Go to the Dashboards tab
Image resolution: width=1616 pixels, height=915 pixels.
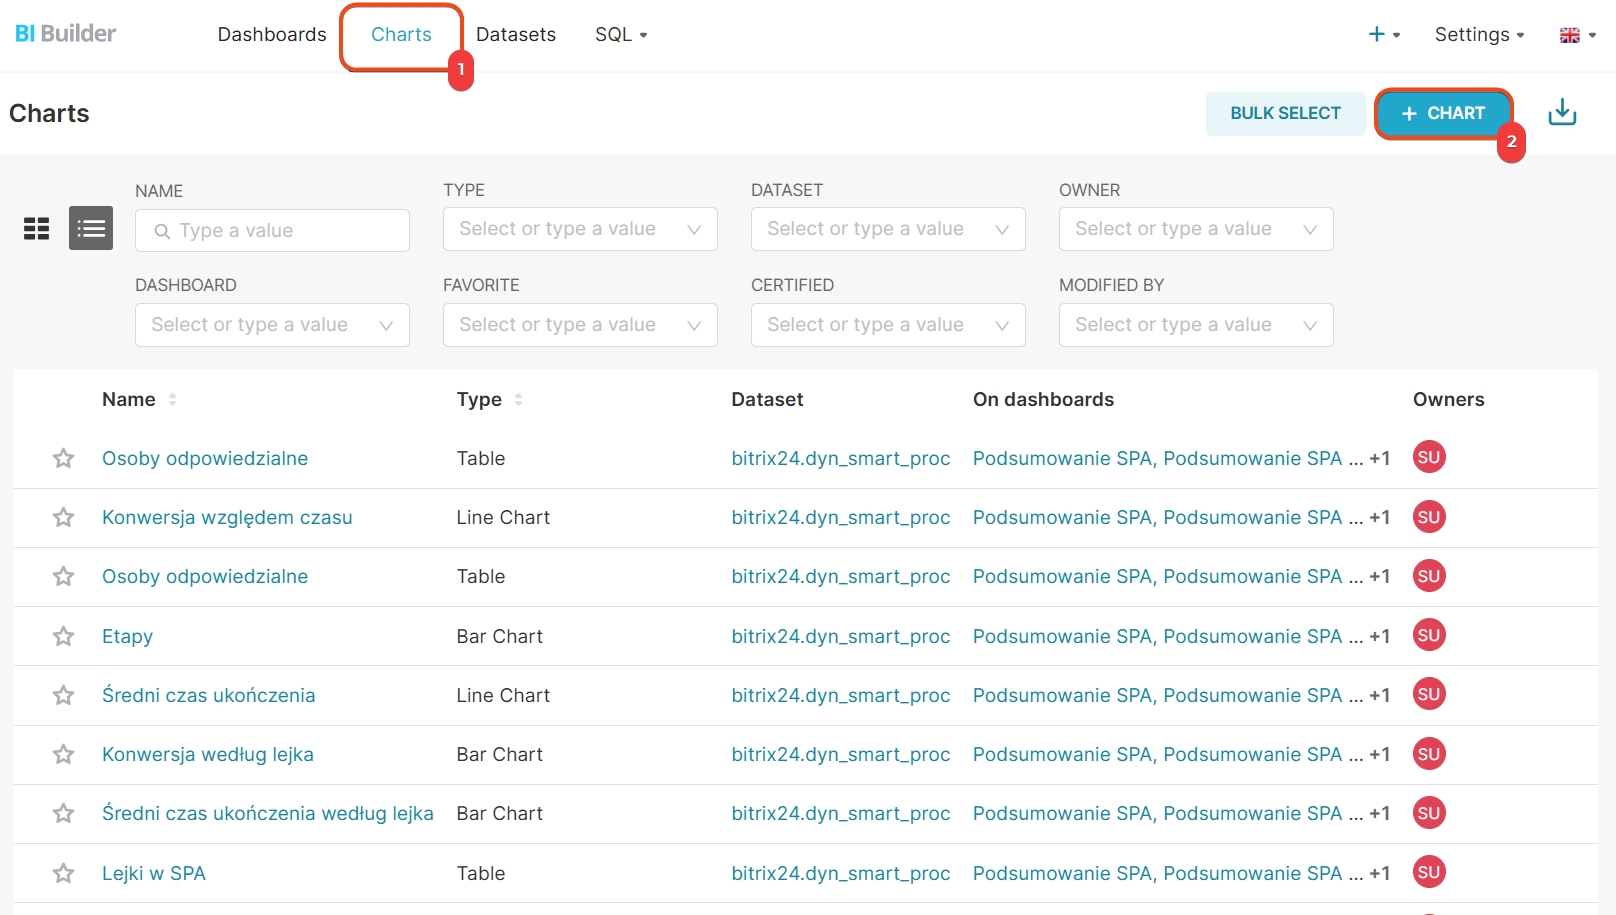(272, 35)
